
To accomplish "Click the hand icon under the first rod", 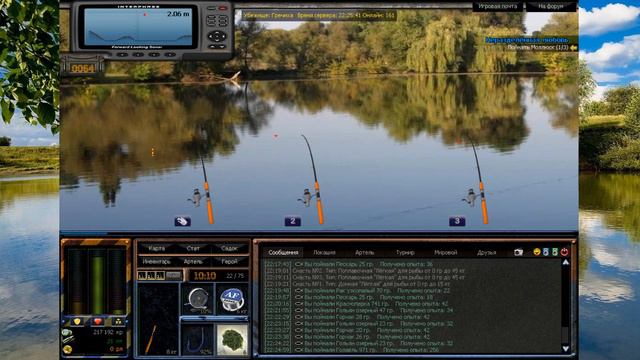I will [x=182, y=221].
